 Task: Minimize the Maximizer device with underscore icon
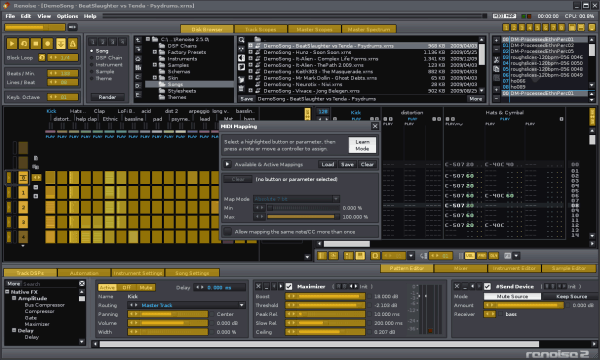click(267, 286)
